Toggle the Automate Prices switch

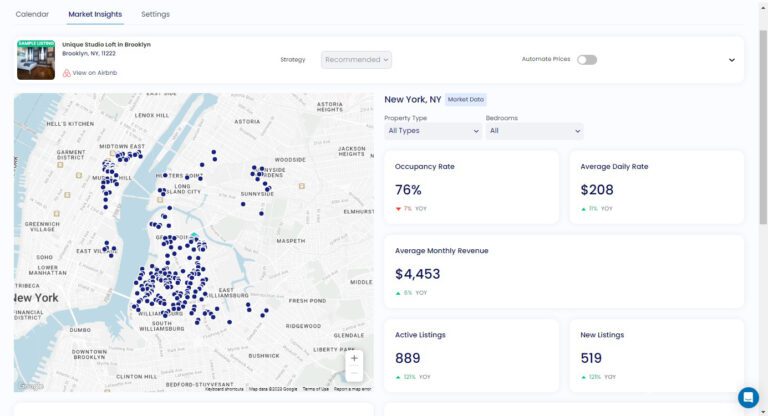[586, 60]
